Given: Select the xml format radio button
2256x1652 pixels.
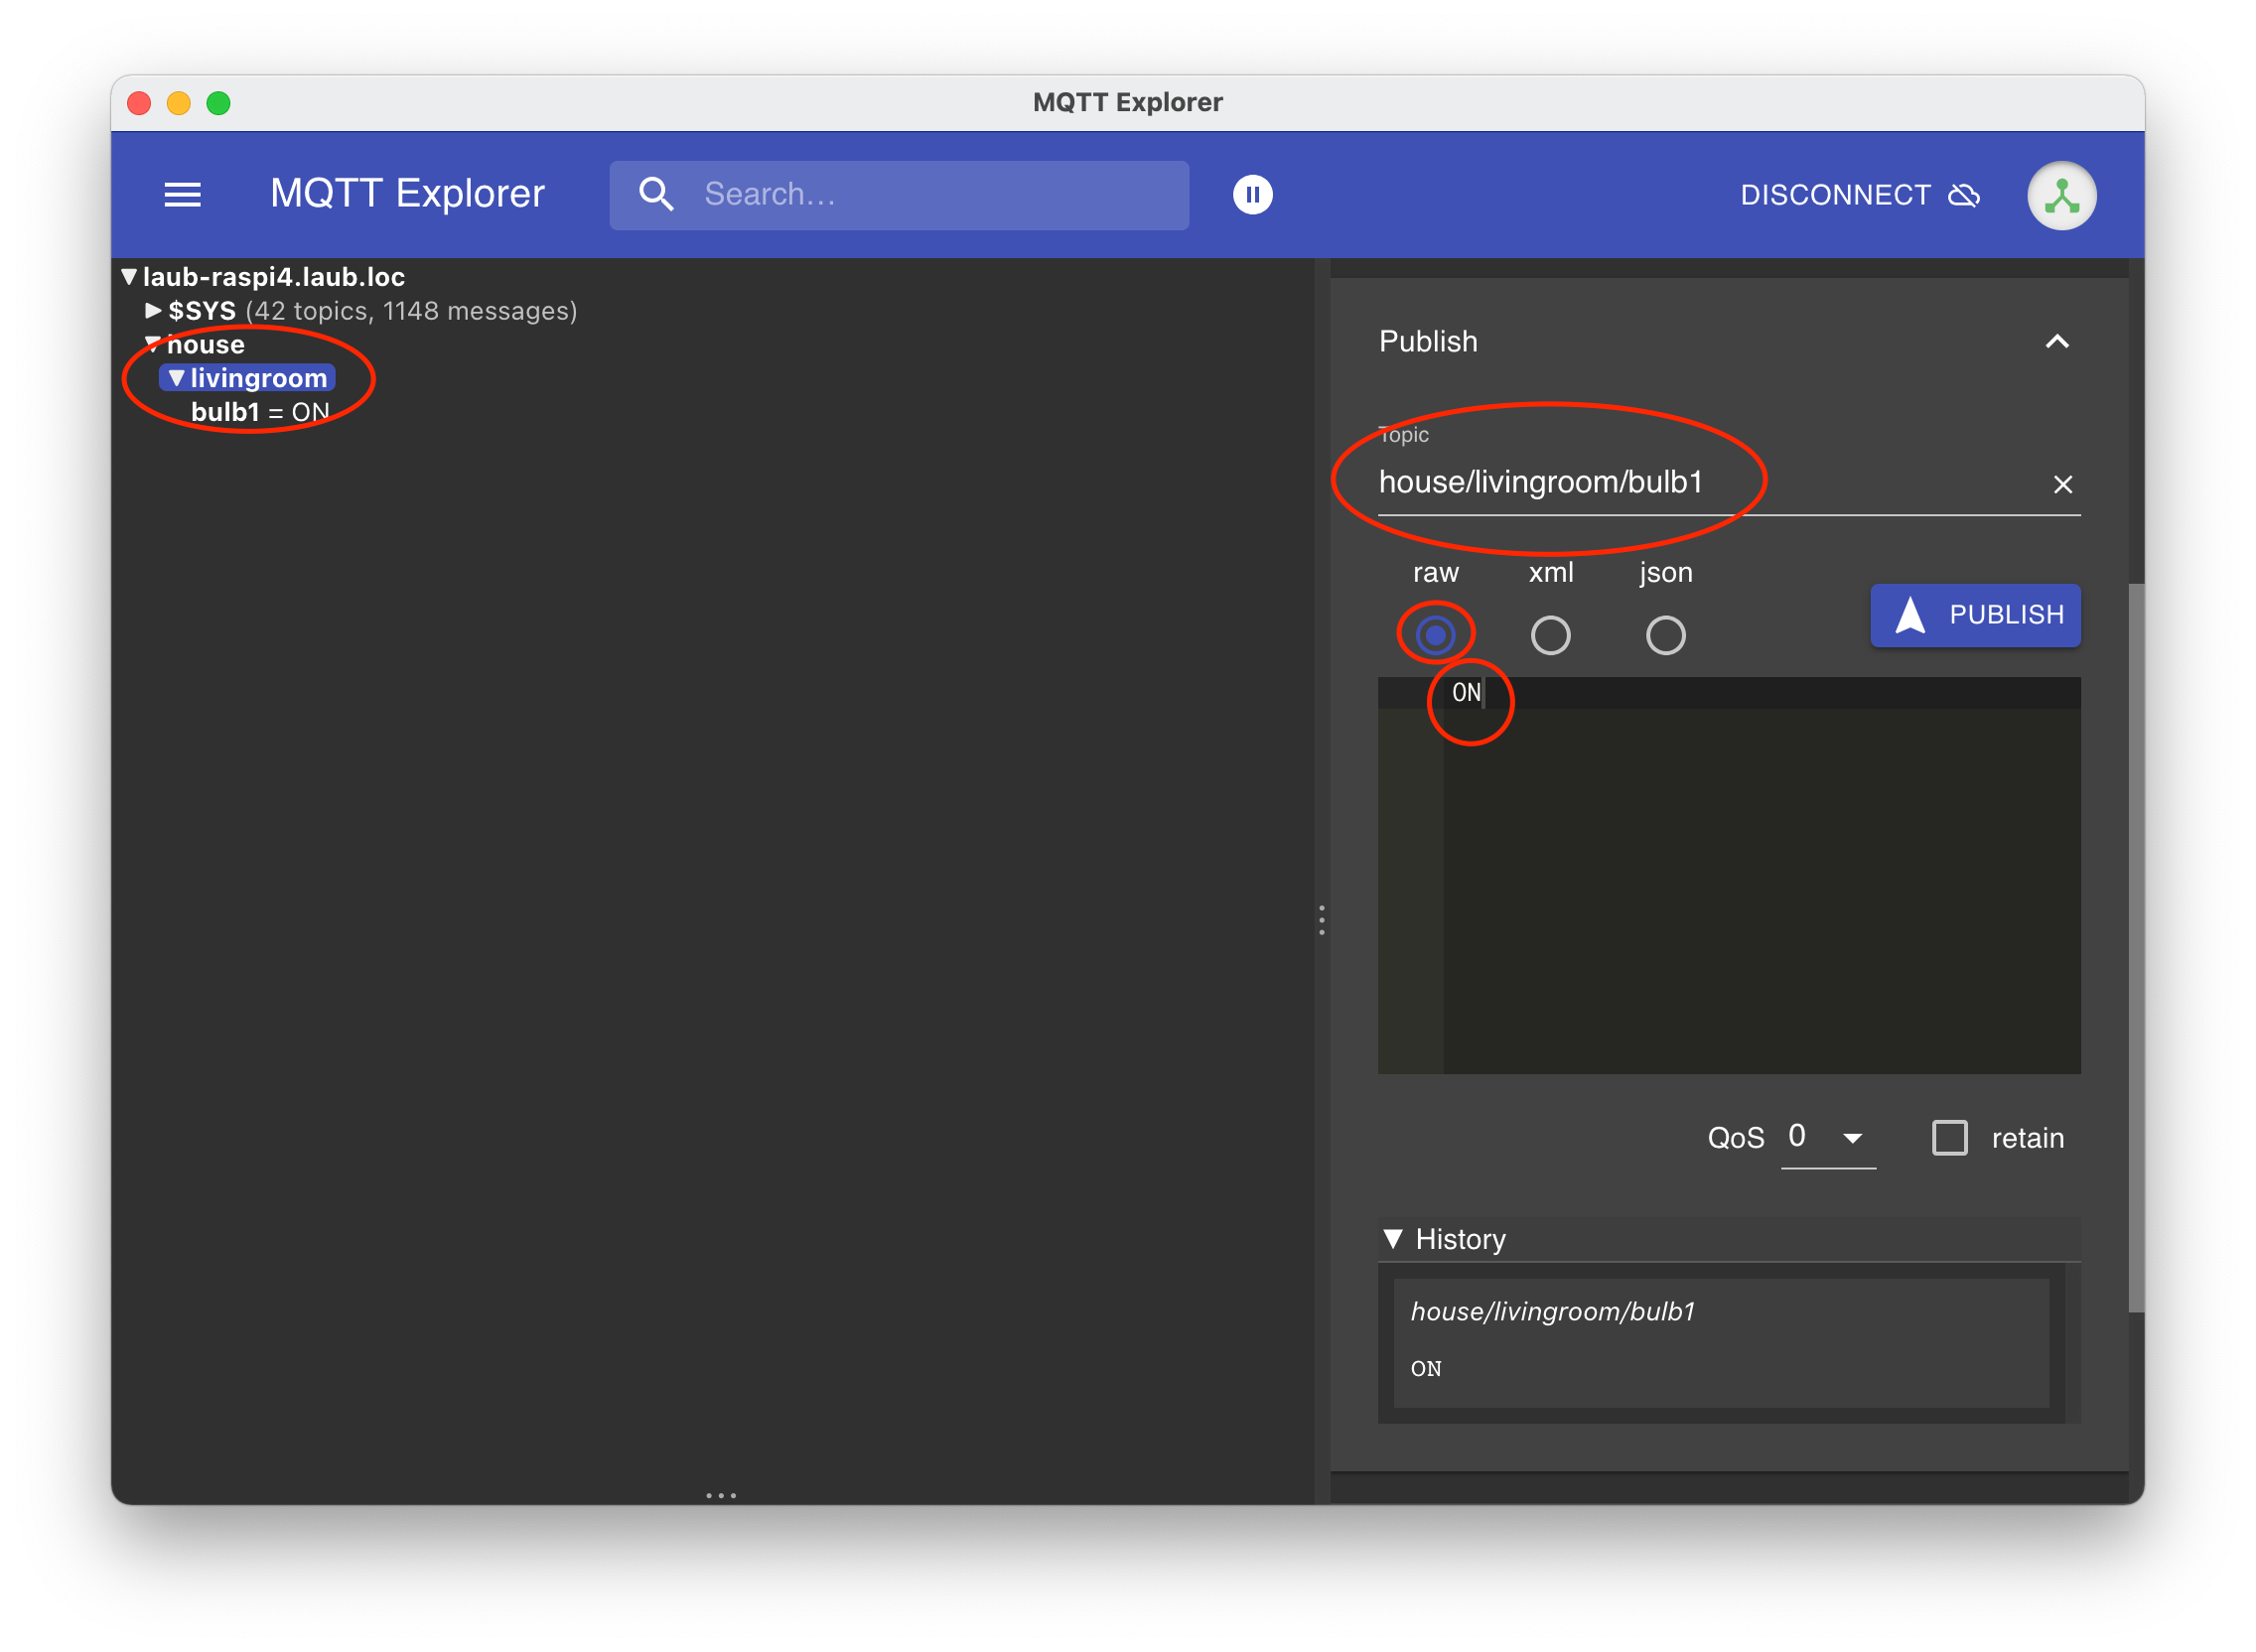Looking at the screenshot, I should [x=1550, y=636].
